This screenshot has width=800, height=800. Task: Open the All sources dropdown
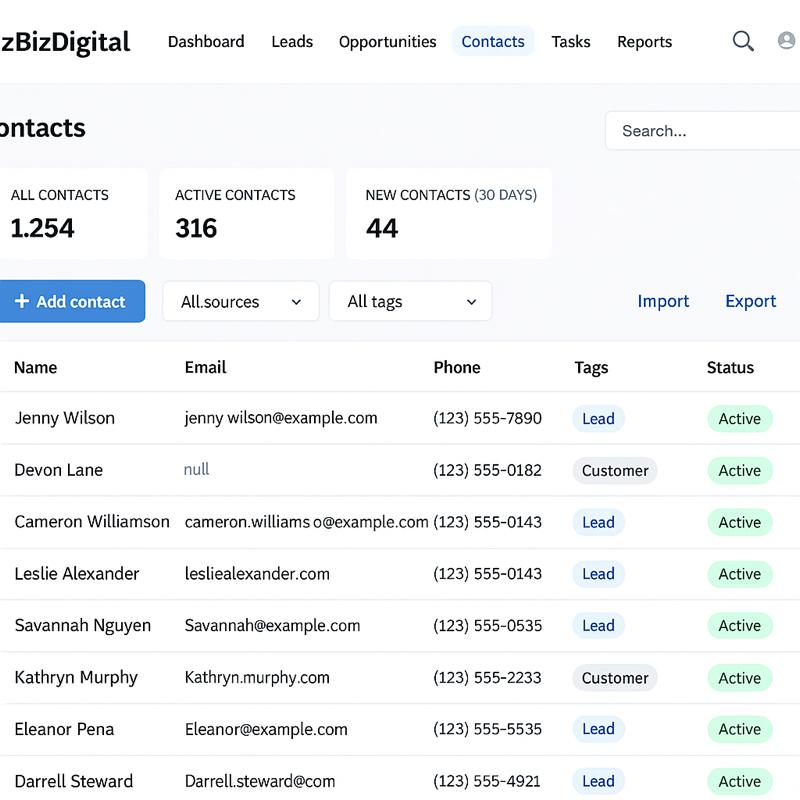tap(241, 301)
